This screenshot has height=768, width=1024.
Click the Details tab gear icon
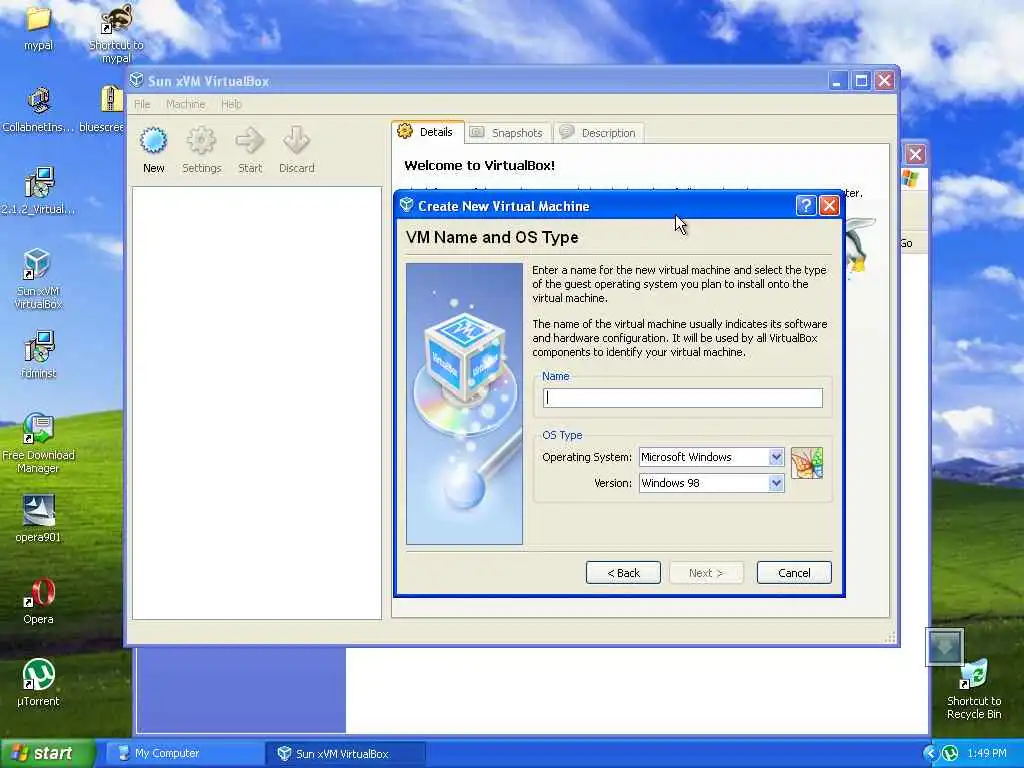(405, 131)
